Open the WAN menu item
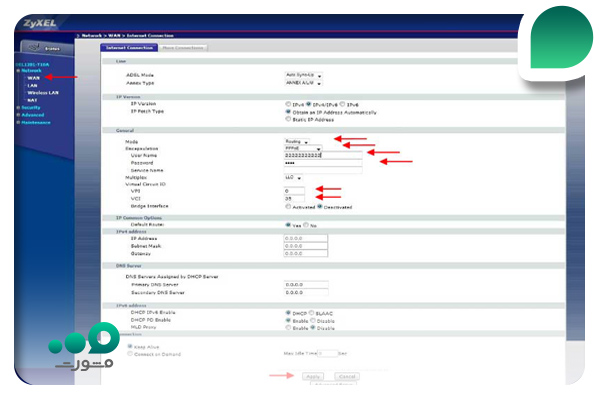The image size is (600, 400). pyautogui.click(x=33, y=78)
